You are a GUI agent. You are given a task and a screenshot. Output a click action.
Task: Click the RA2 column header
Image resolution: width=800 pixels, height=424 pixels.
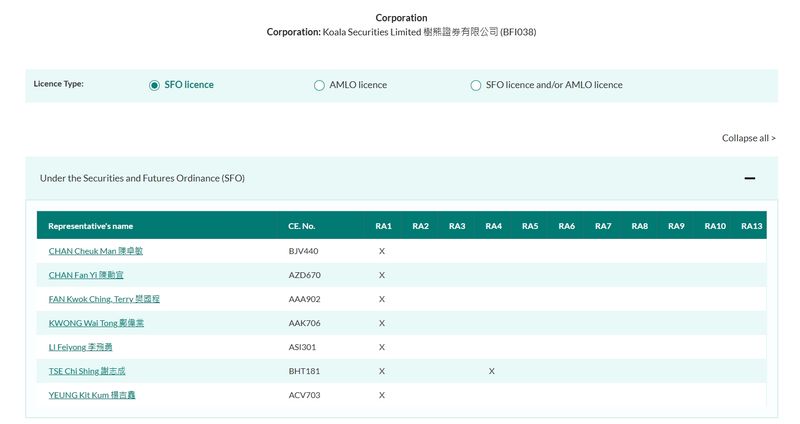click(x=420, y=226)
